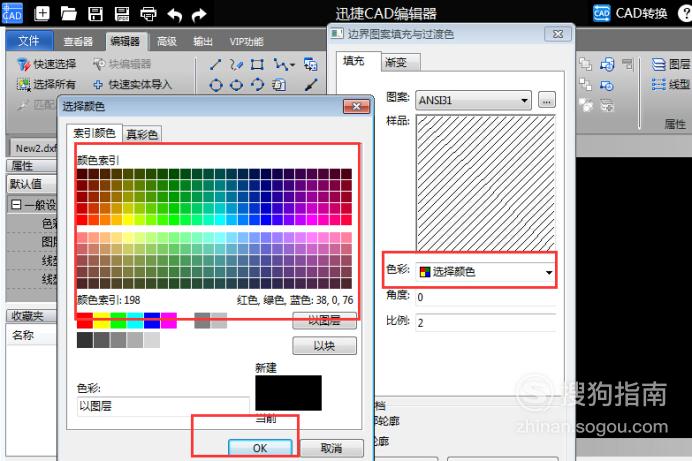
Task: Click the 快速选择 quick select tool
Action: 46,64
